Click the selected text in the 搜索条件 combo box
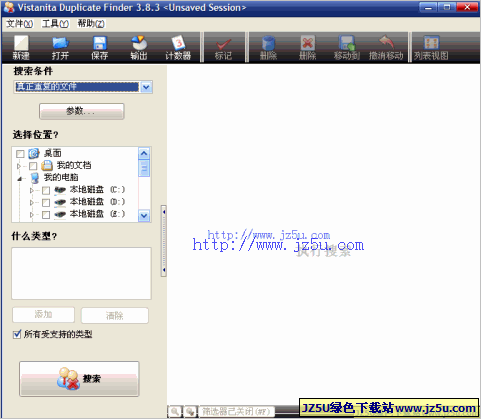Image resolution: width=481 pixels, height=419 pixels. pos(77,87)
